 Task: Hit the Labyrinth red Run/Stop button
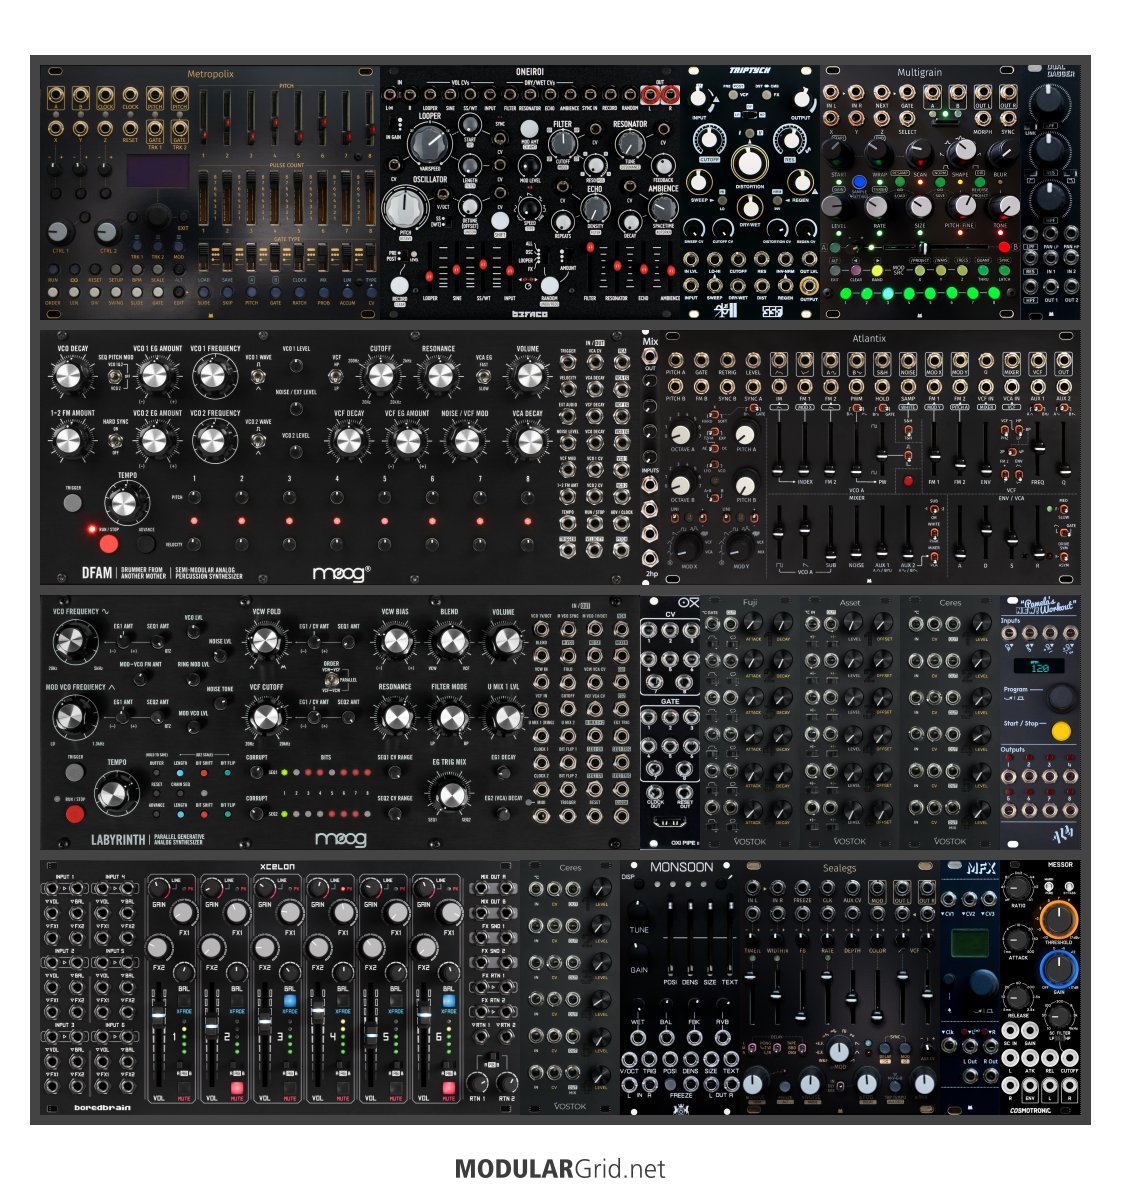(74, 814)
